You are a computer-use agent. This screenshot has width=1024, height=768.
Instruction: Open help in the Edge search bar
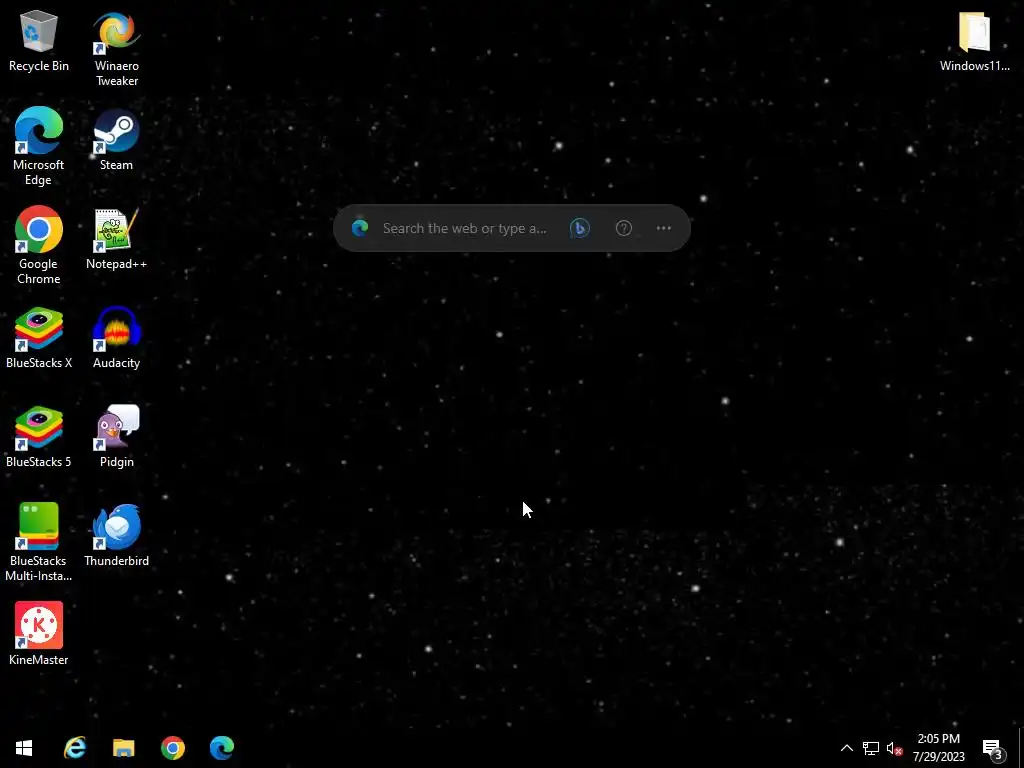[x=624, y=228]
